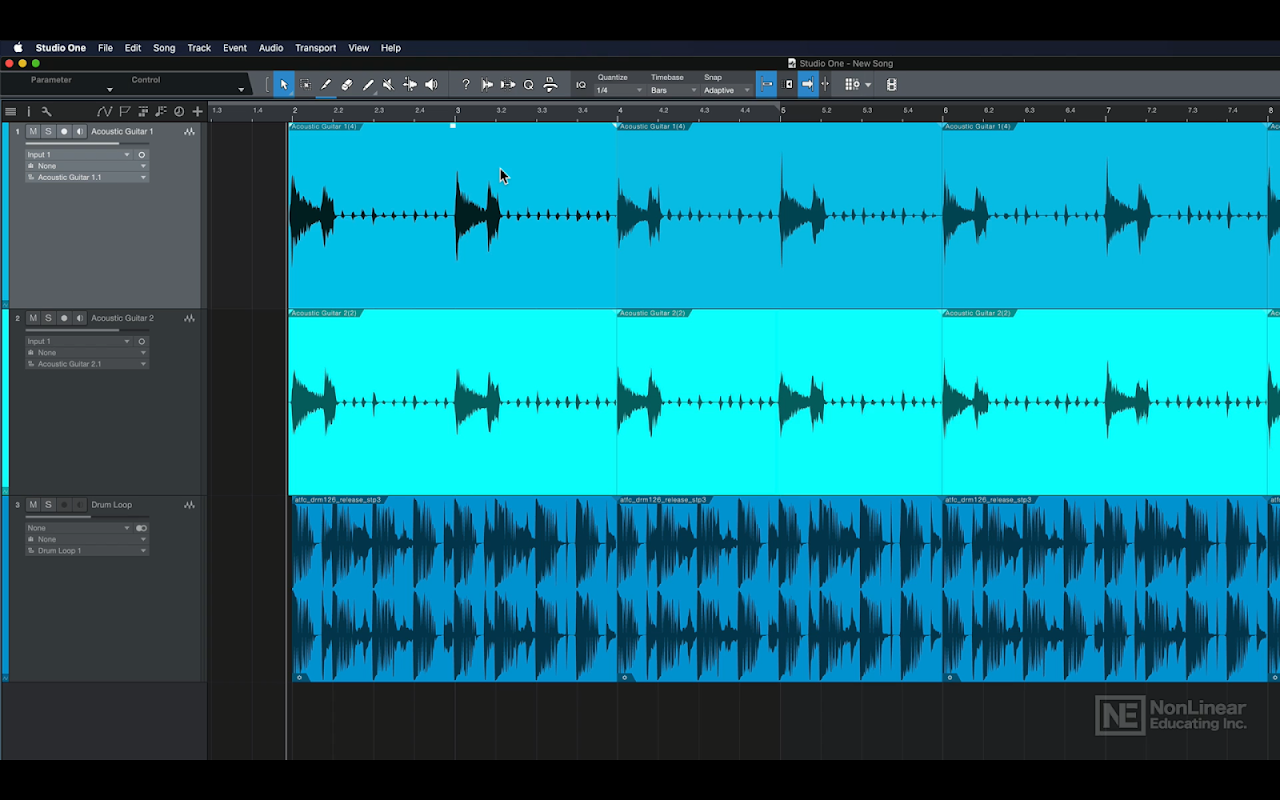
Task: Open the track list lines icon
Action: point(11,112)
